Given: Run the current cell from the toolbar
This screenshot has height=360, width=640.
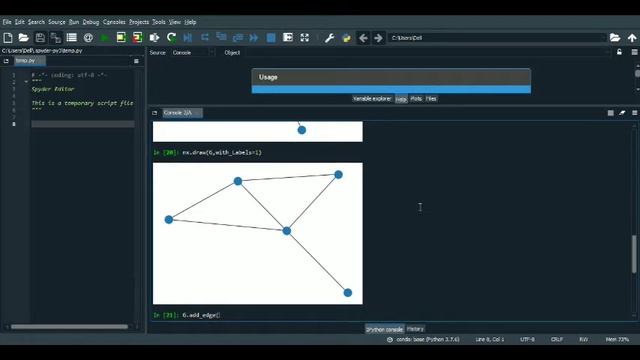Looking at the screenshot, I should (121, 38).
